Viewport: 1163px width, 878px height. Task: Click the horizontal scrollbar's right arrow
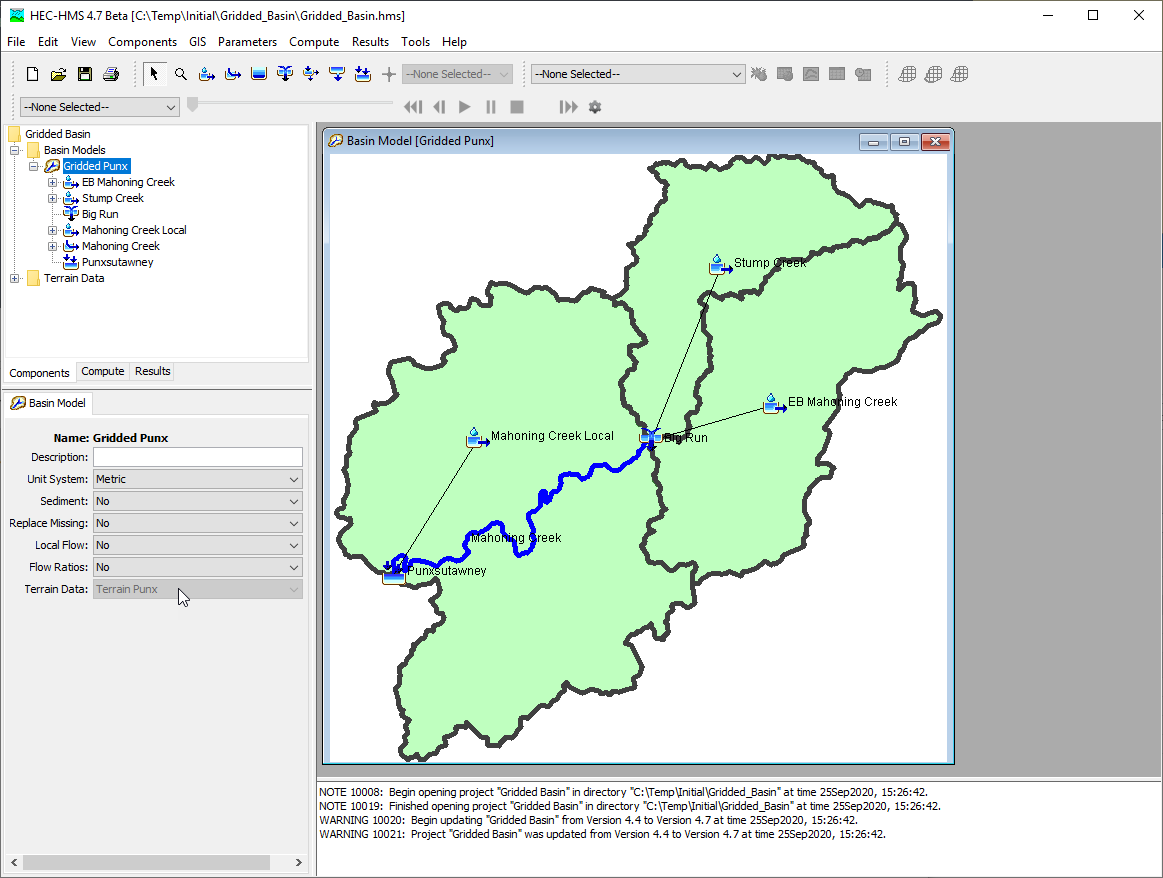click(298, 862)
